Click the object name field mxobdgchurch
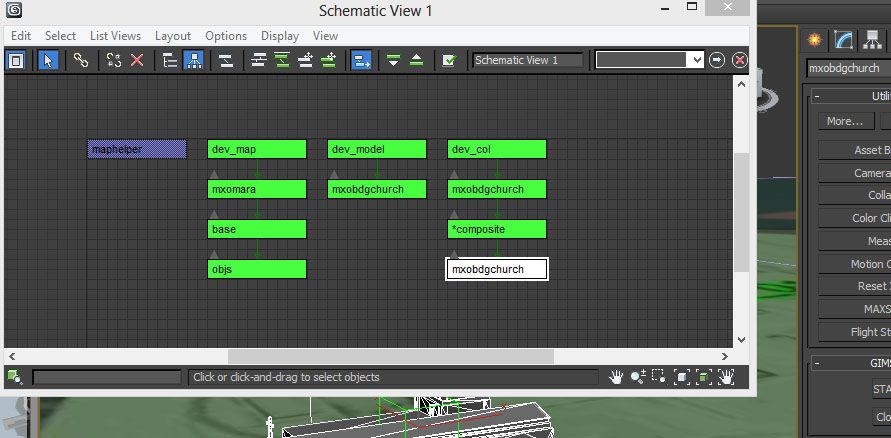 849,68
